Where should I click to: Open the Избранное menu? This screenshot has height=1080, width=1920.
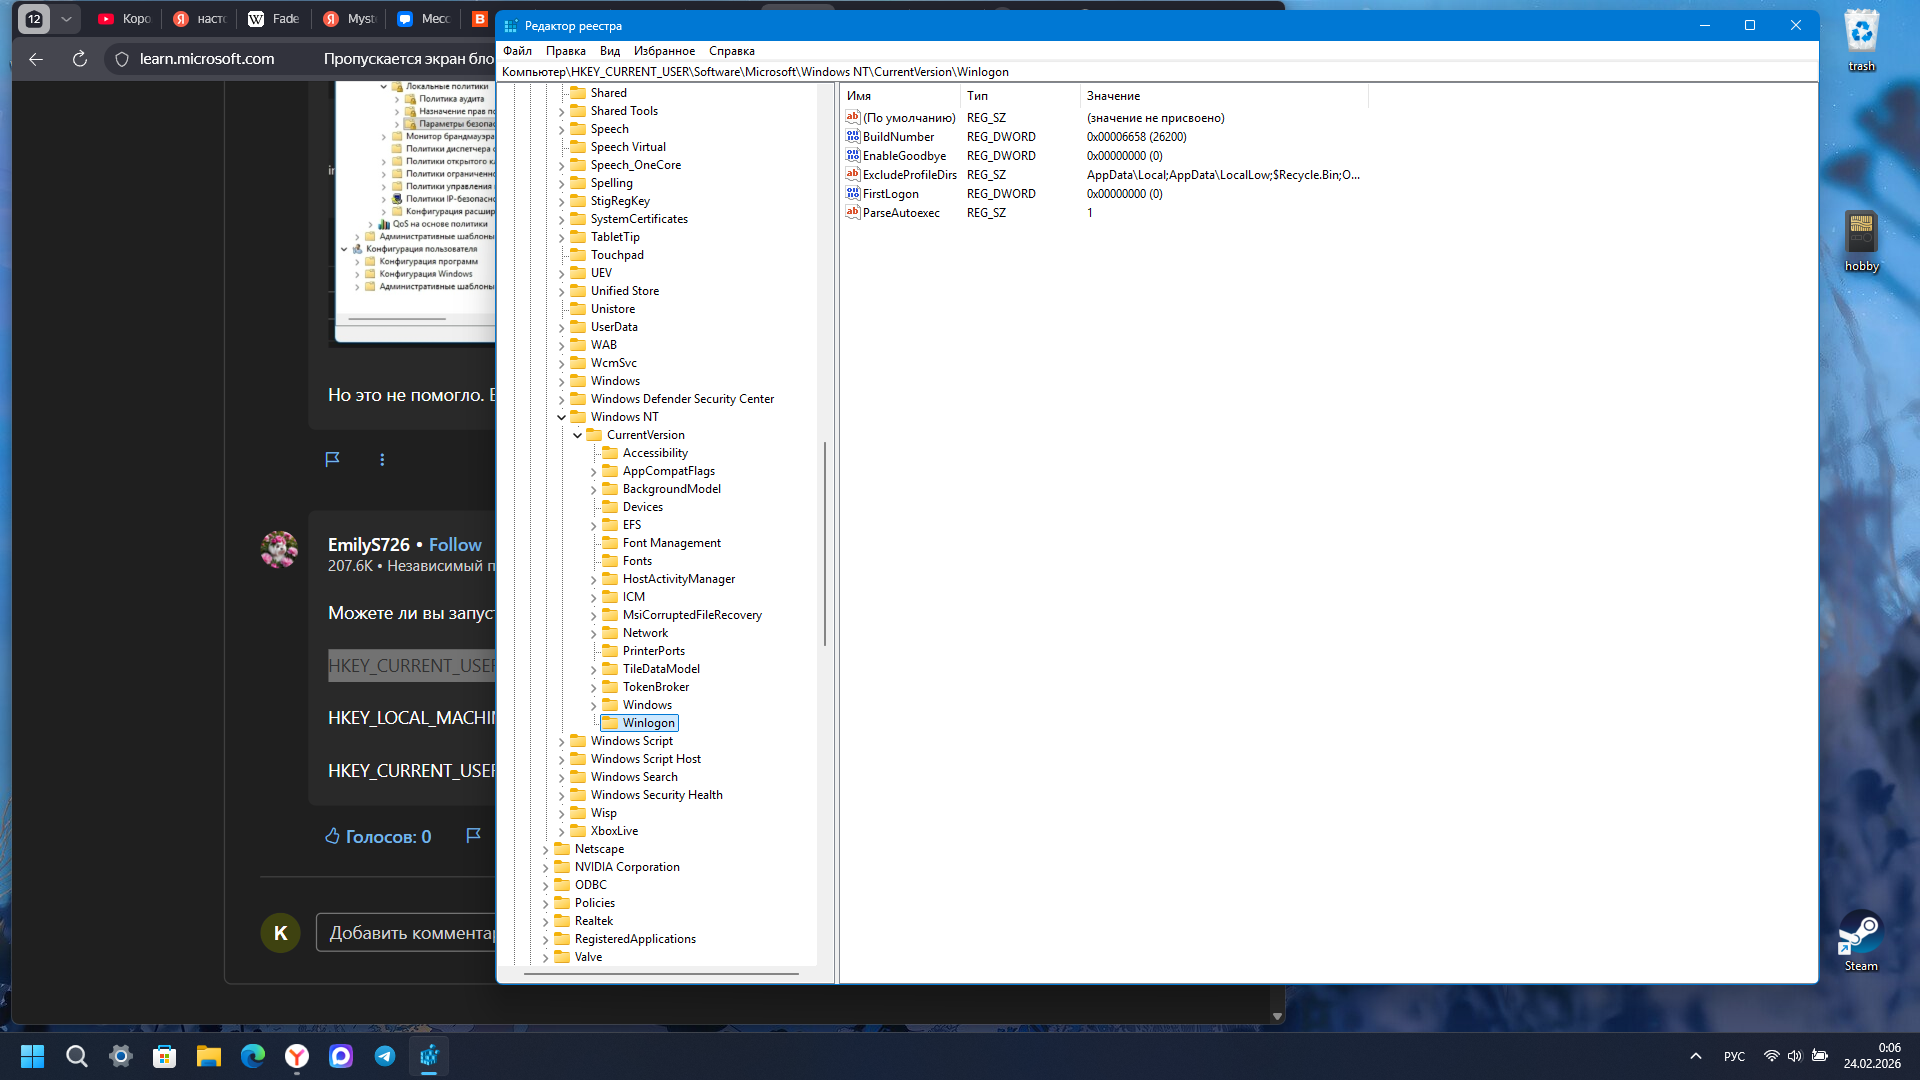(x=664, y=51)
